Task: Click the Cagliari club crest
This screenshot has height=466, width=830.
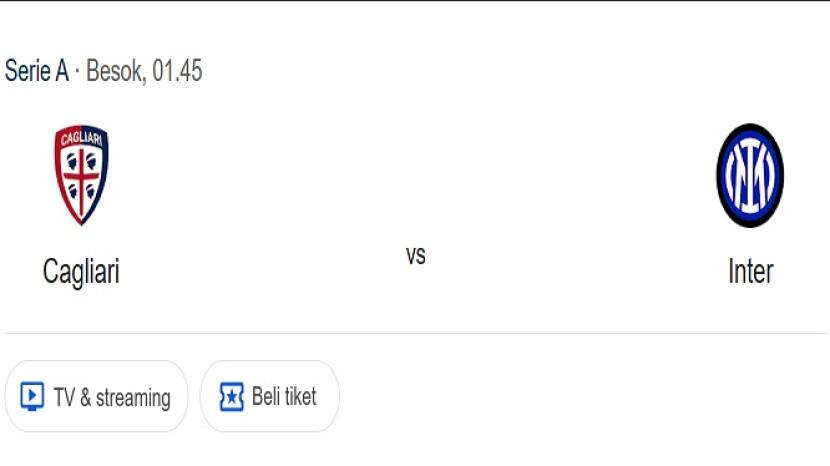Action: point(81,175)
